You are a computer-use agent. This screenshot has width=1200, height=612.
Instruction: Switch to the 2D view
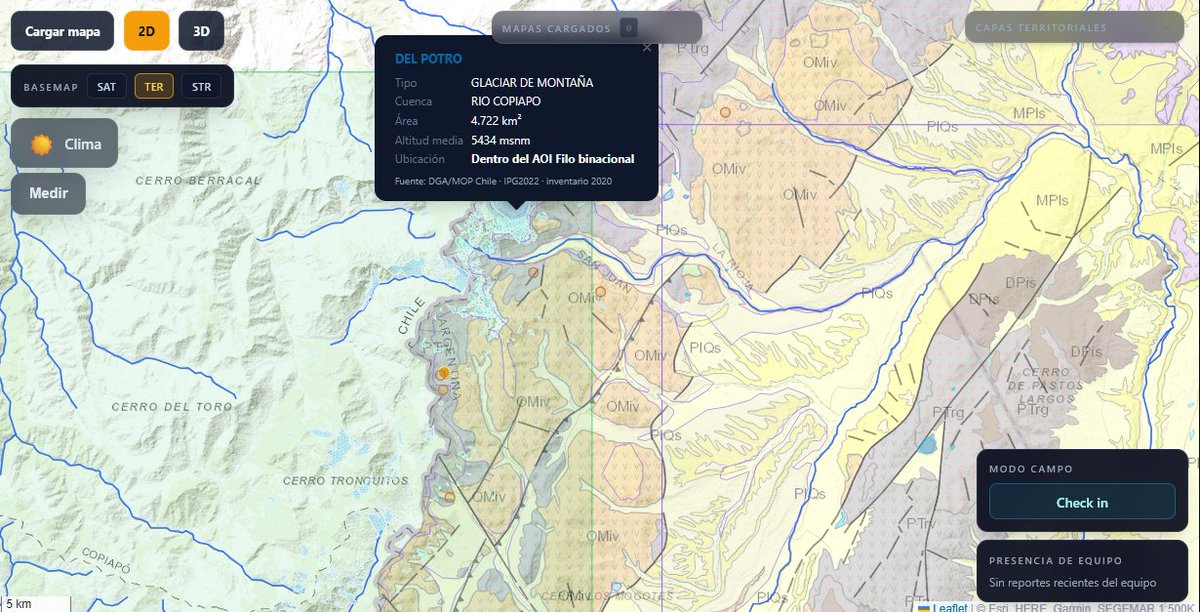tap(147, 31)
